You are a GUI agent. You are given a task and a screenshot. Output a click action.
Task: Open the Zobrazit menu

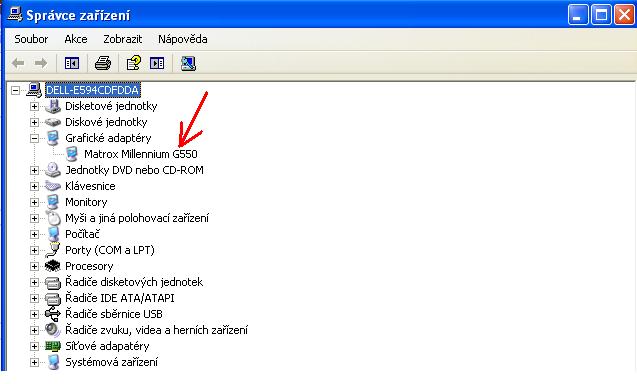click(x=122, y=39)
